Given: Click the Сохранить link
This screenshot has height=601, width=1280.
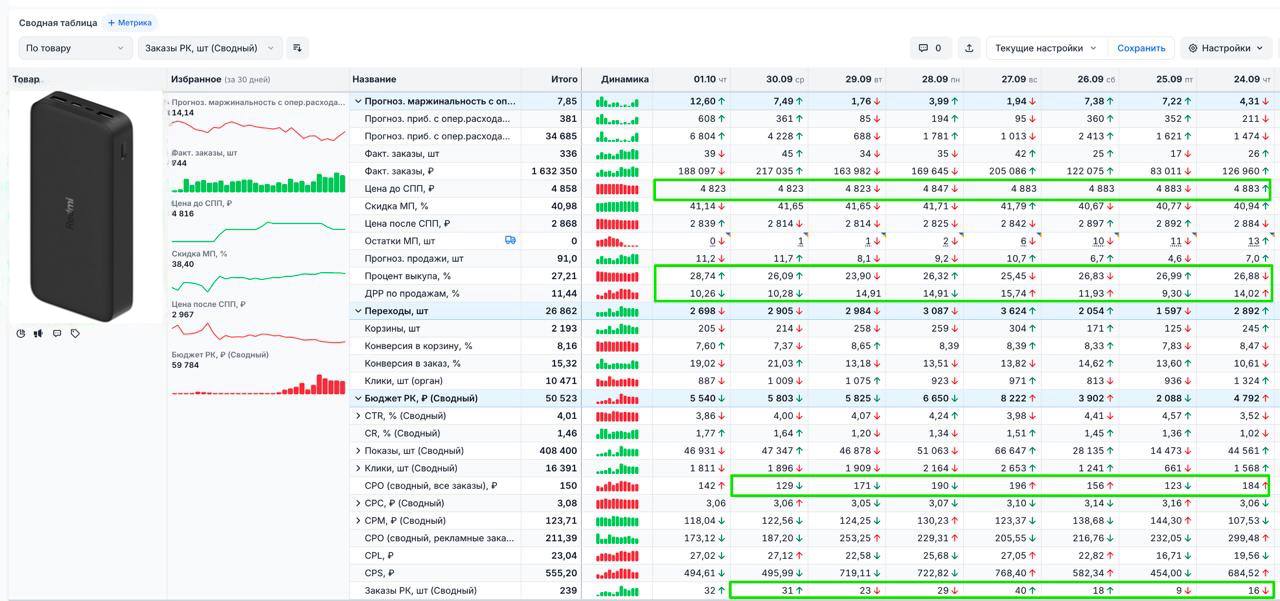Looking at the screenshot, I should (1141, 48).
